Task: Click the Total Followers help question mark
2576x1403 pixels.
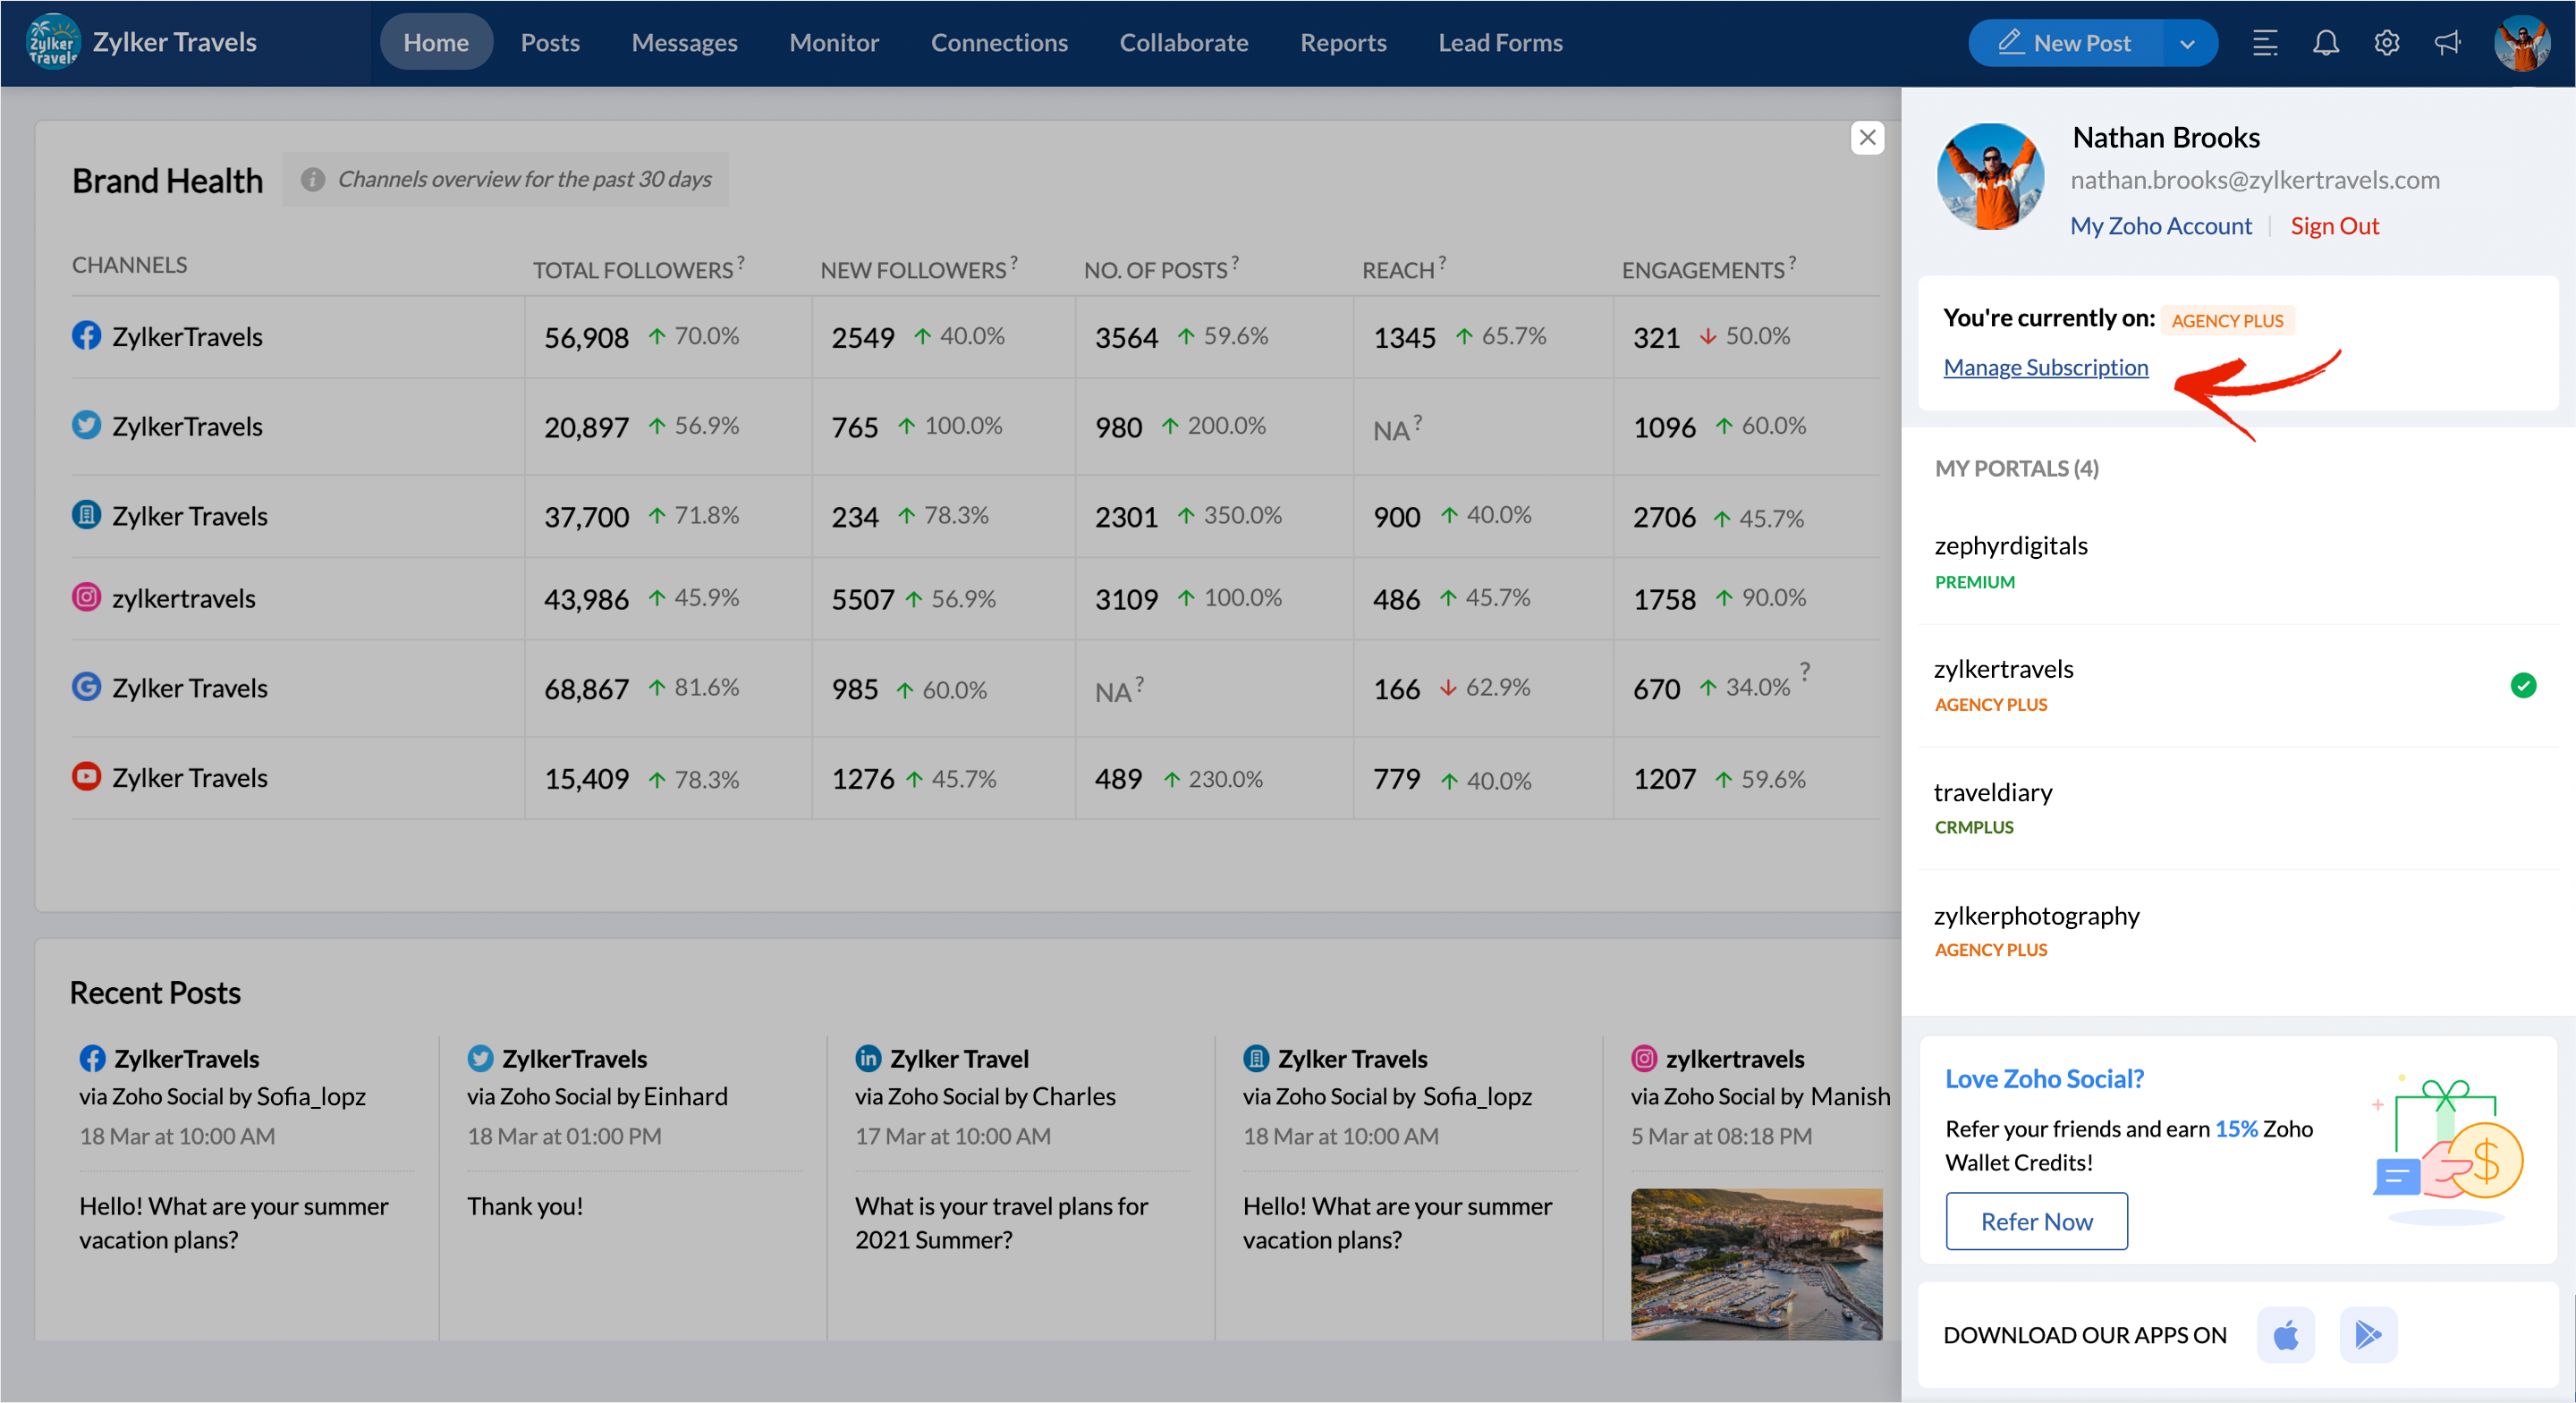Action: [x=740, y=262]
